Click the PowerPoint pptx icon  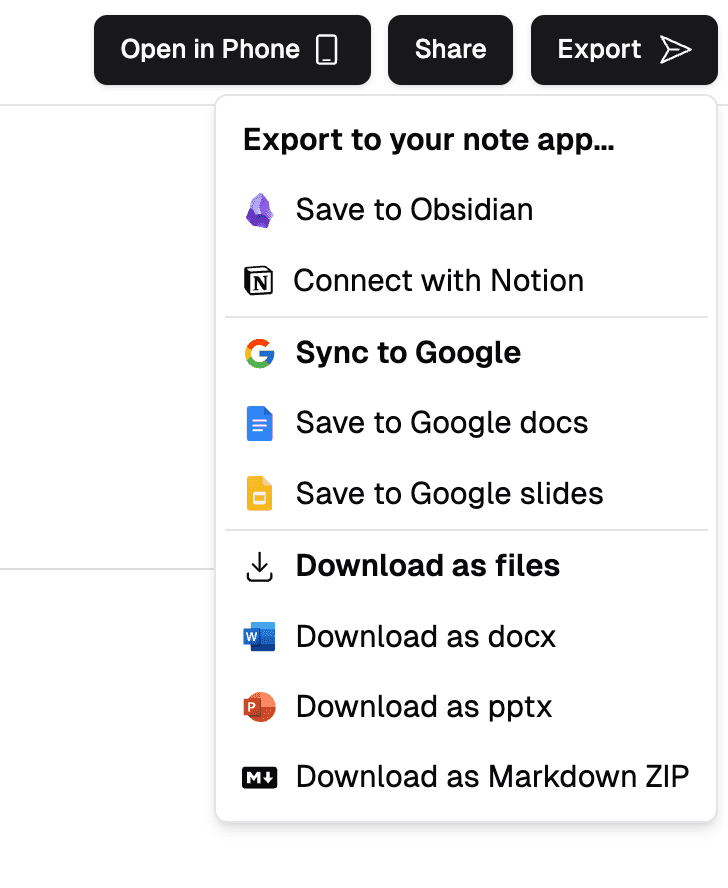[x=259, y=706]
